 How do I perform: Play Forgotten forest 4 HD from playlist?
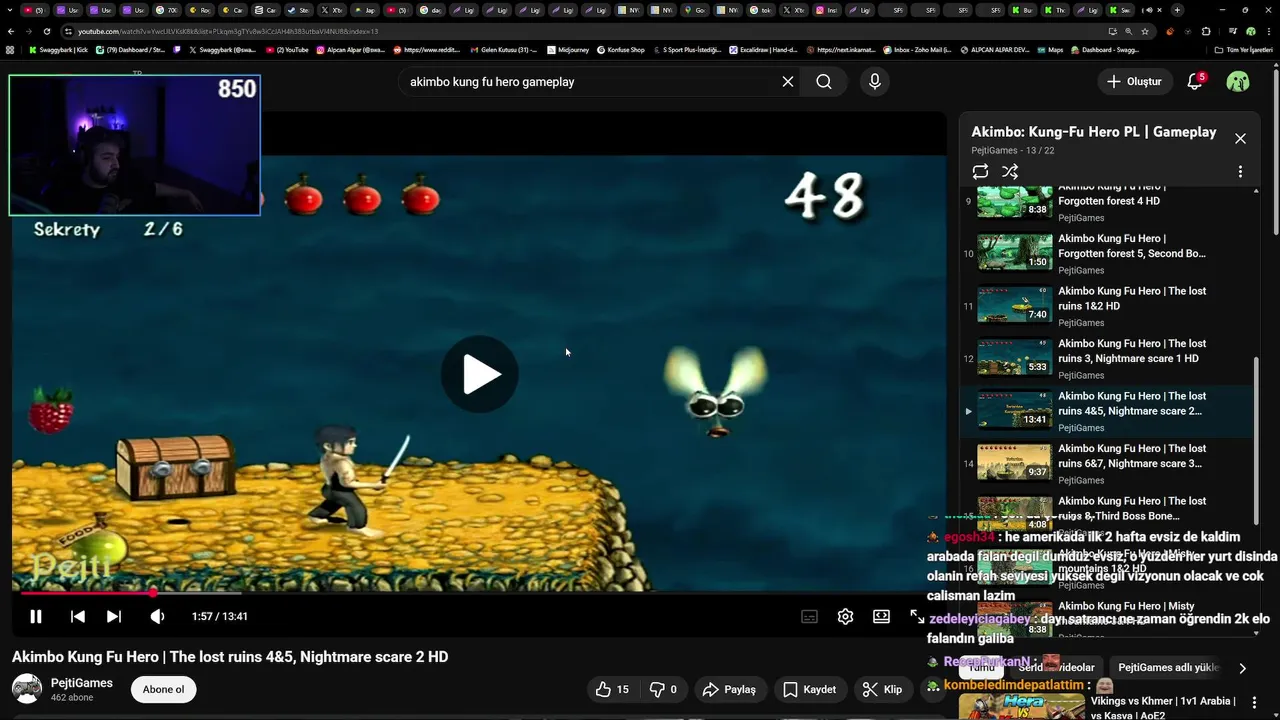(1105, 201)
